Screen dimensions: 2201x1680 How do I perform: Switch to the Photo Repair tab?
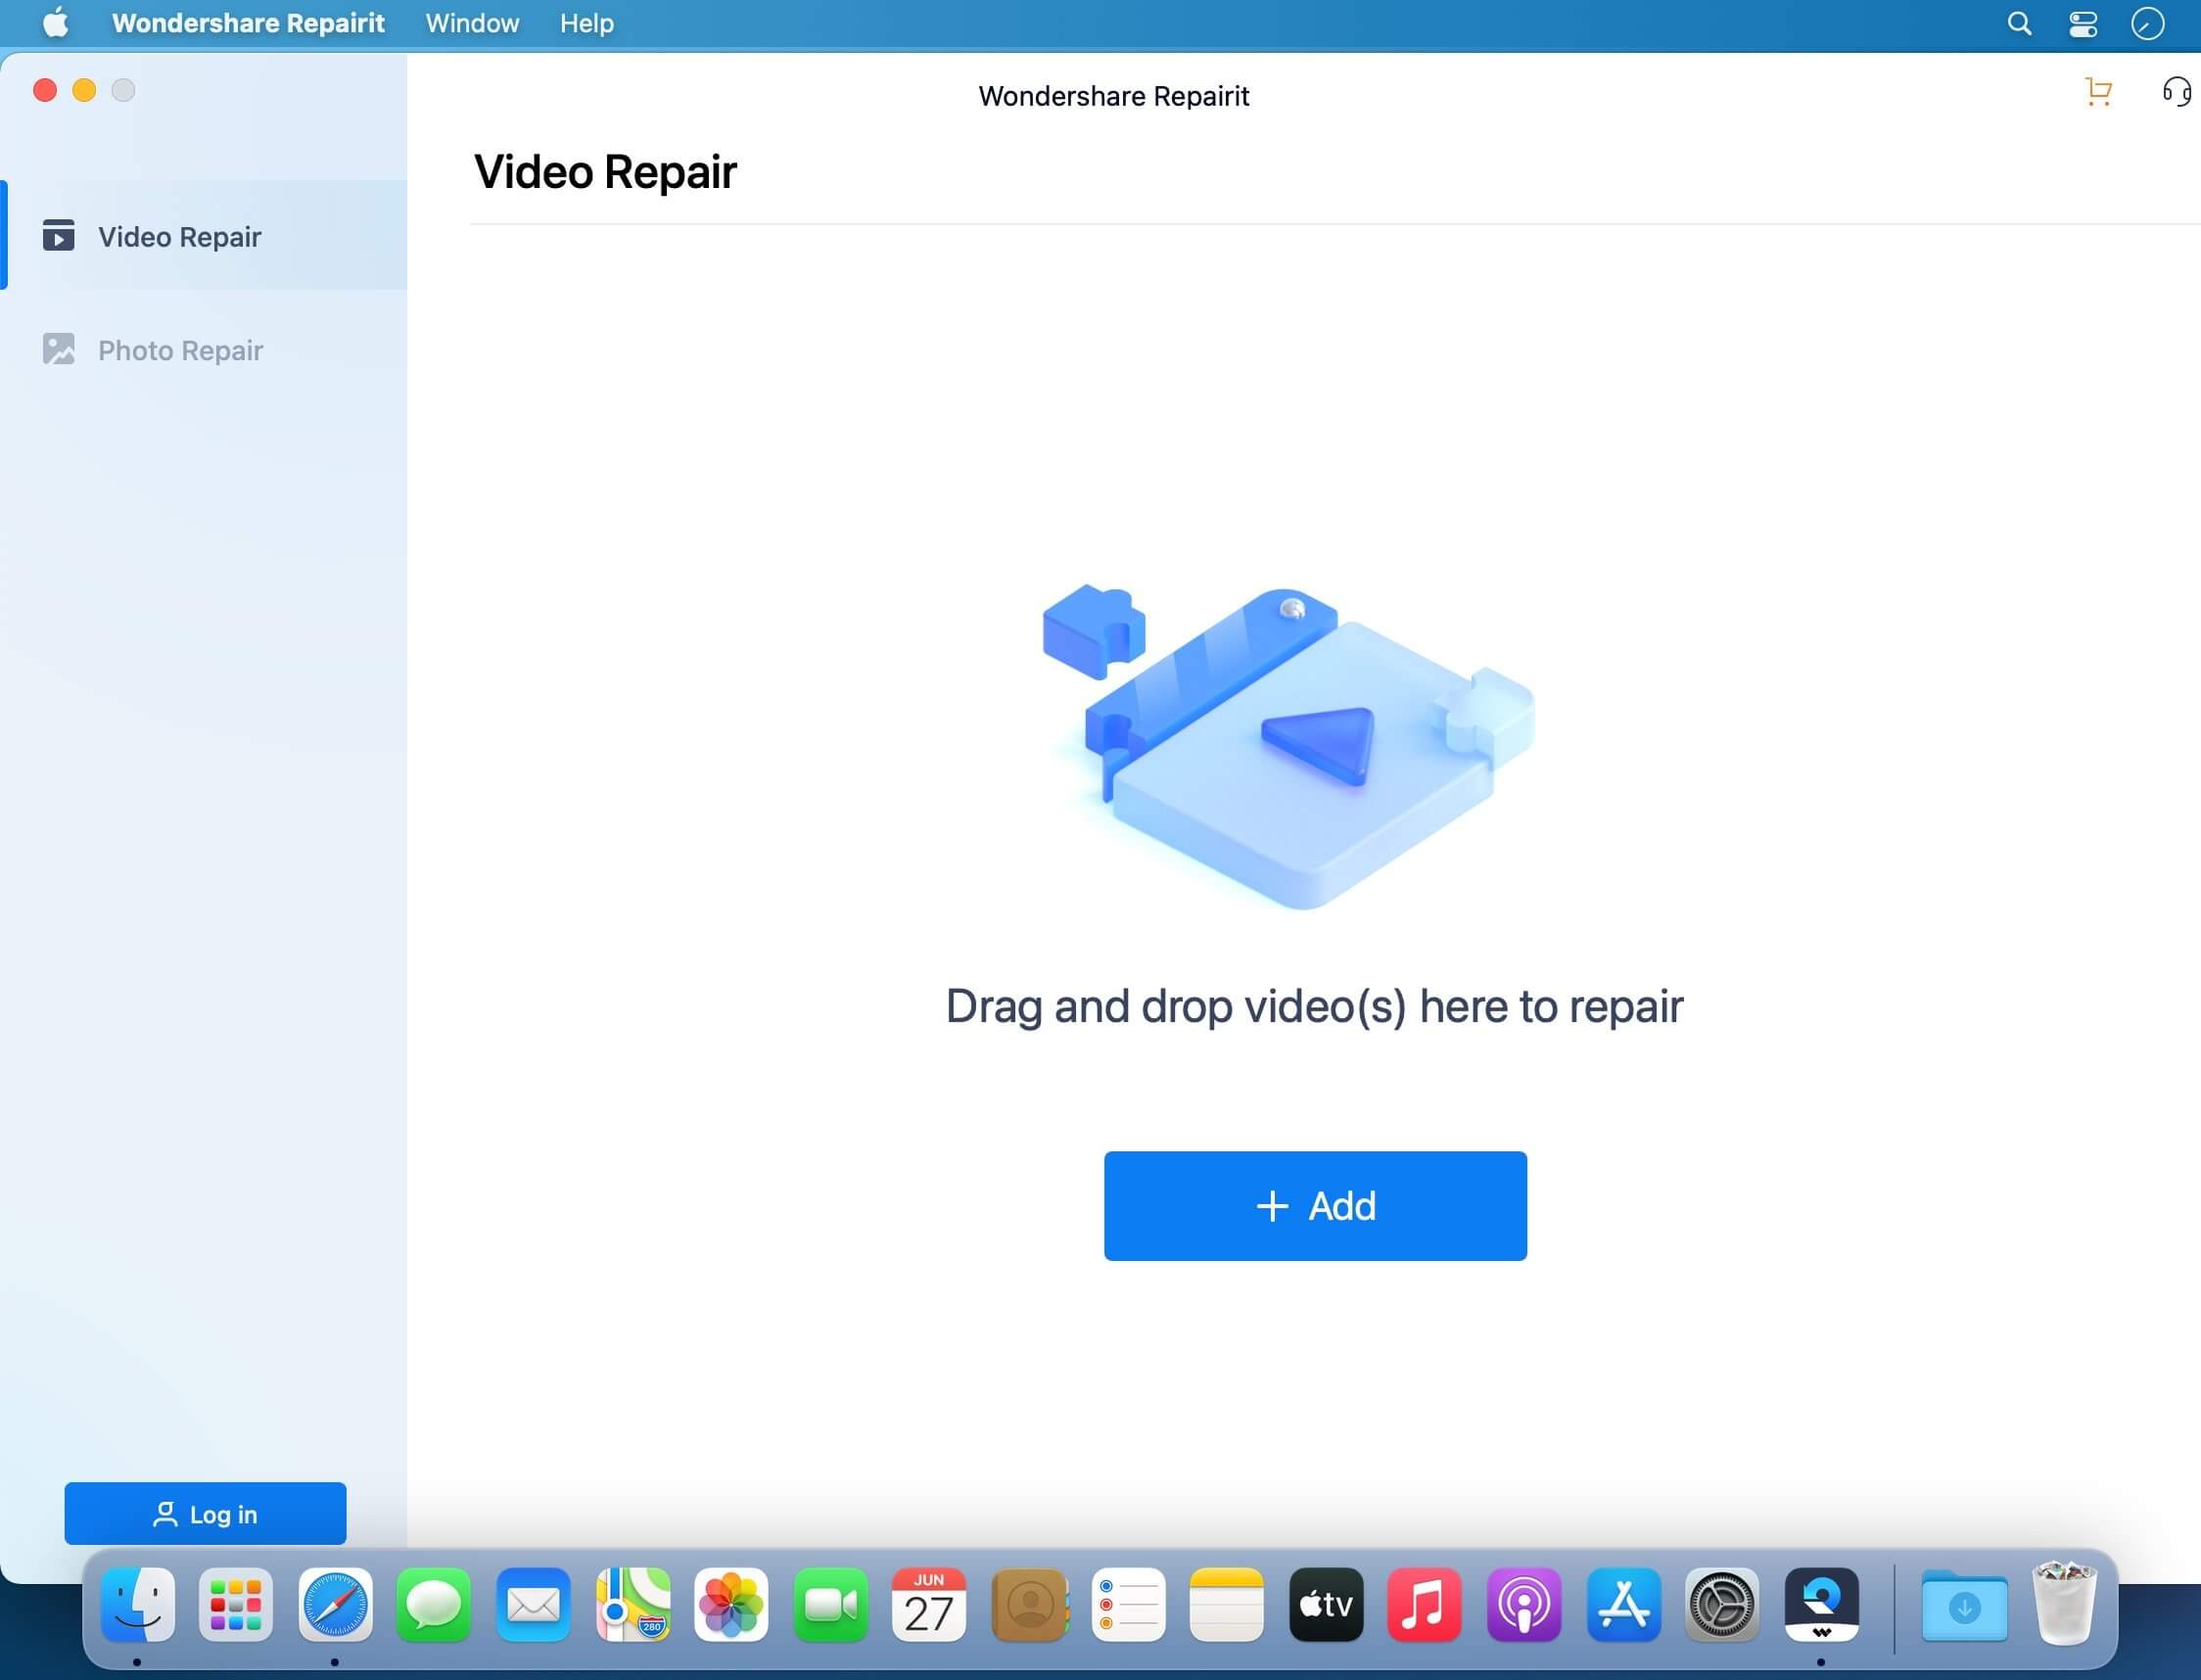180,350
